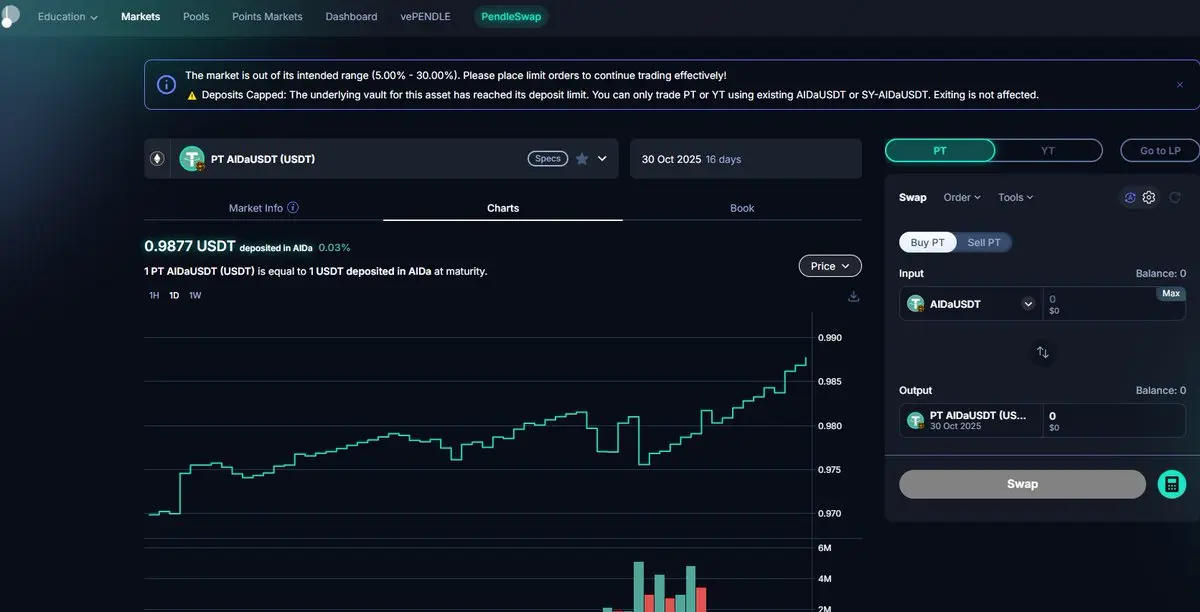Image resolution: width=1200 pixels, height=612 pixels.
Task: Open the calculator button next to Swap
Action: coord(1171,484)
